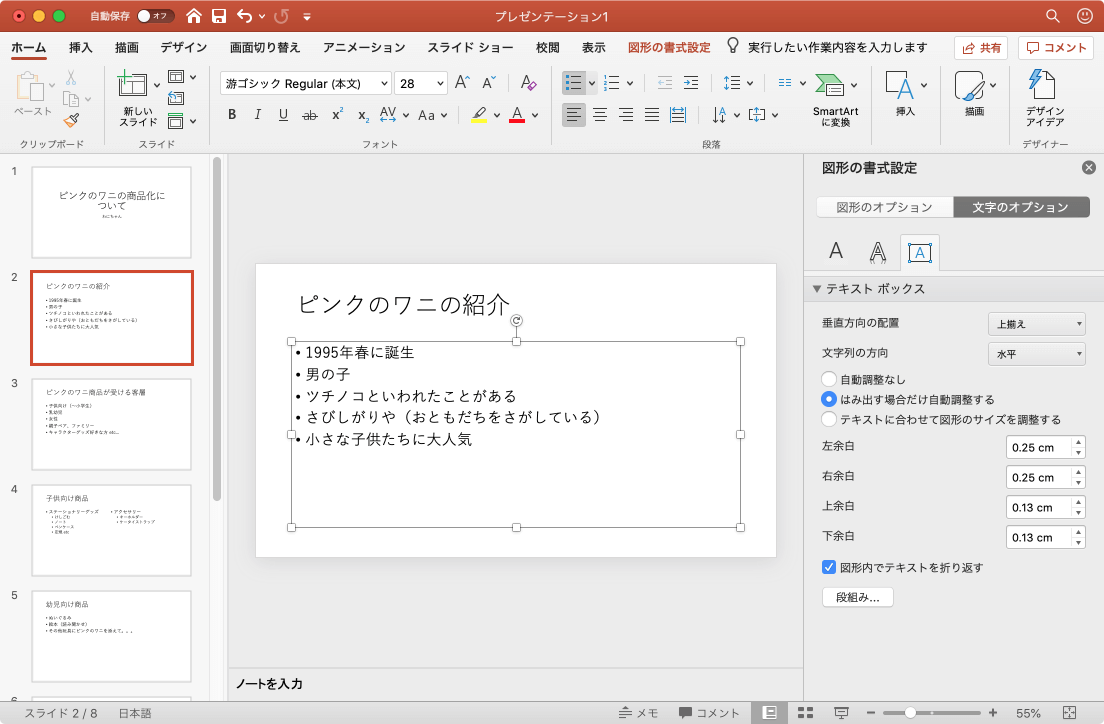This screenshot has height=724, width=1104.
Task: Select slide 3 thumbnail
Action: coord(111,424)
